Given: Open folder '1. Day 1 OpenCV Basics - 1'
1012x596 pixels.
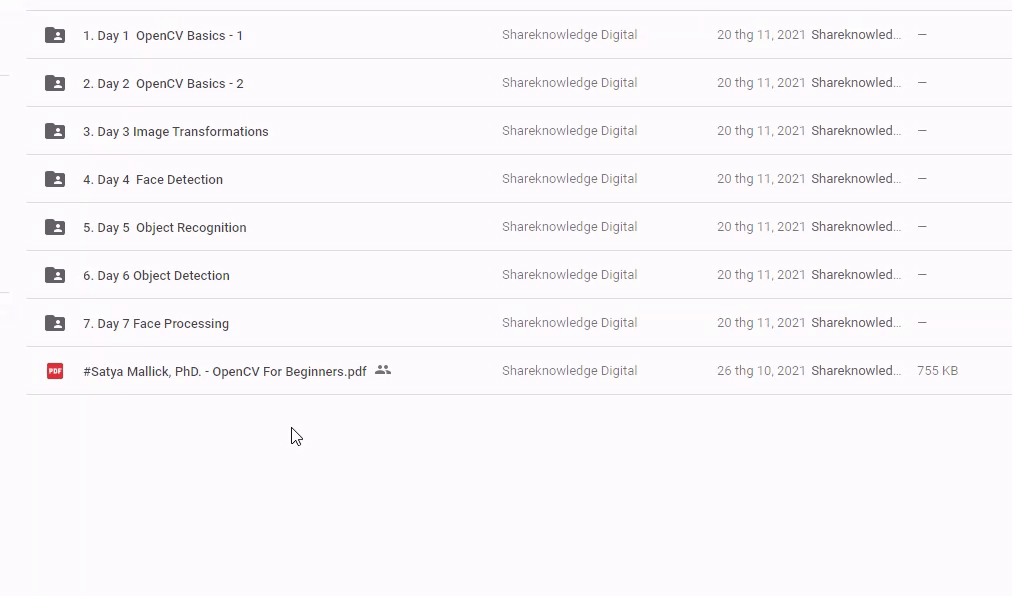Looking at the screenshot, I should coord(163,36).
